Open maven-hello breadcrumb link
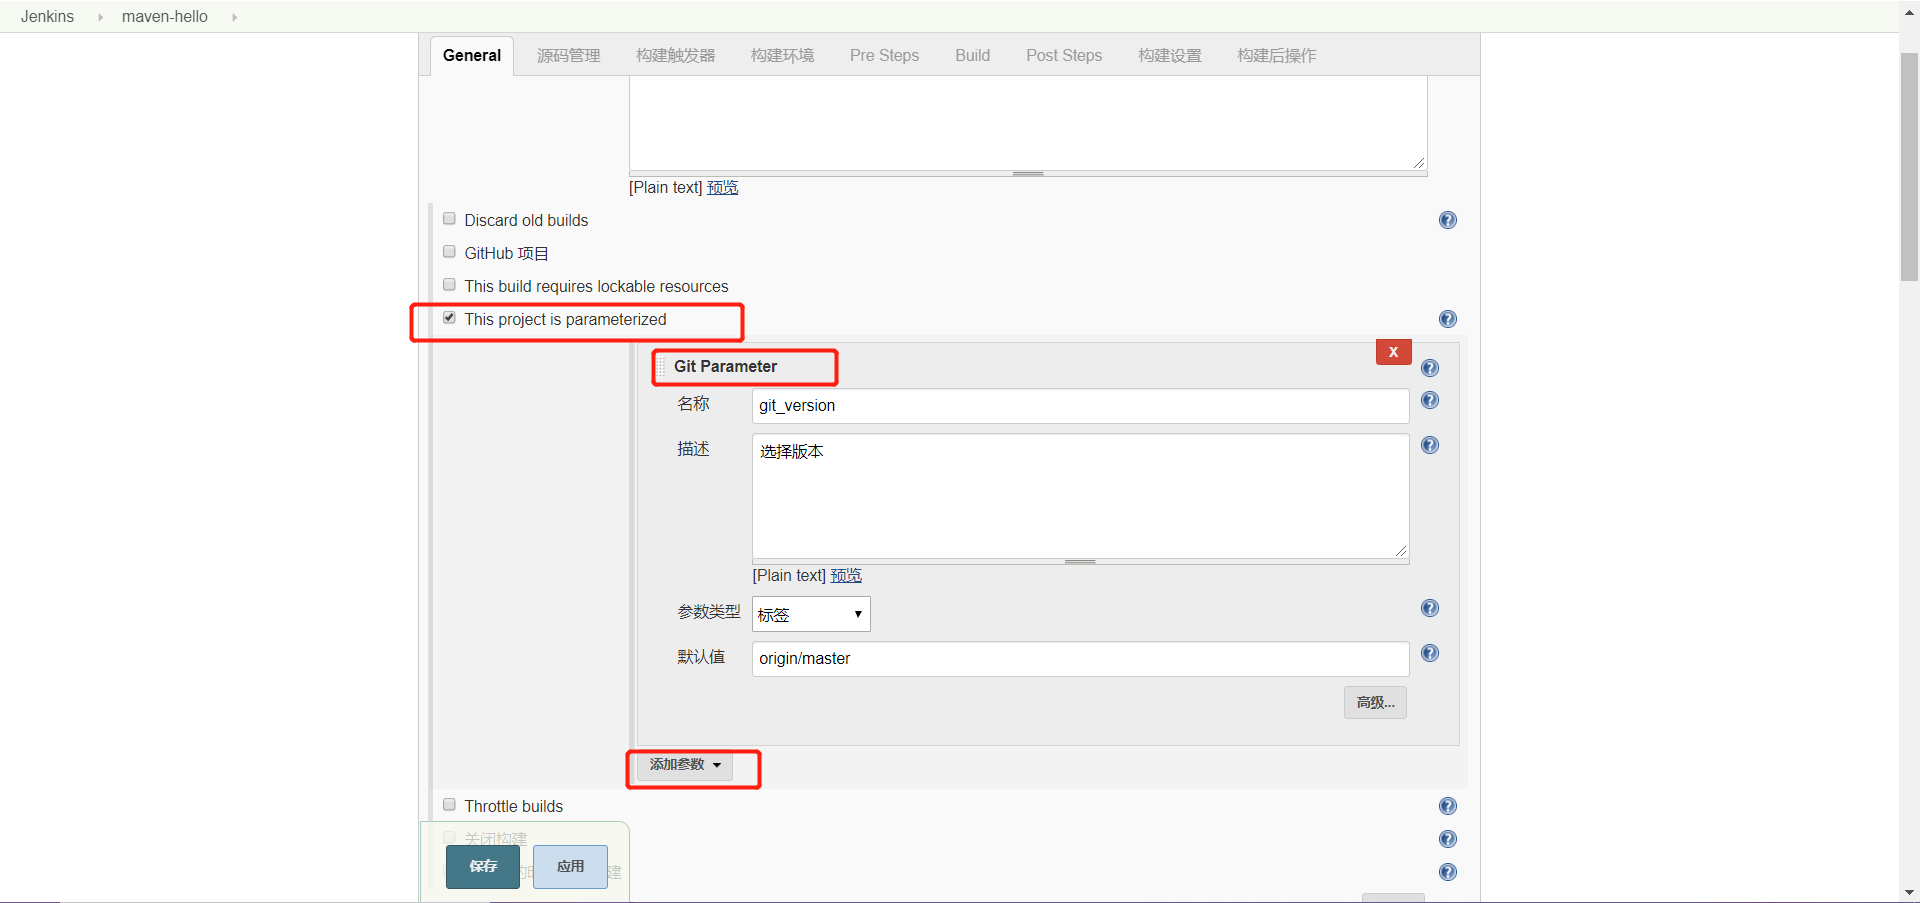The width and height of the screenshot is (1920, 903). point(165,17)
